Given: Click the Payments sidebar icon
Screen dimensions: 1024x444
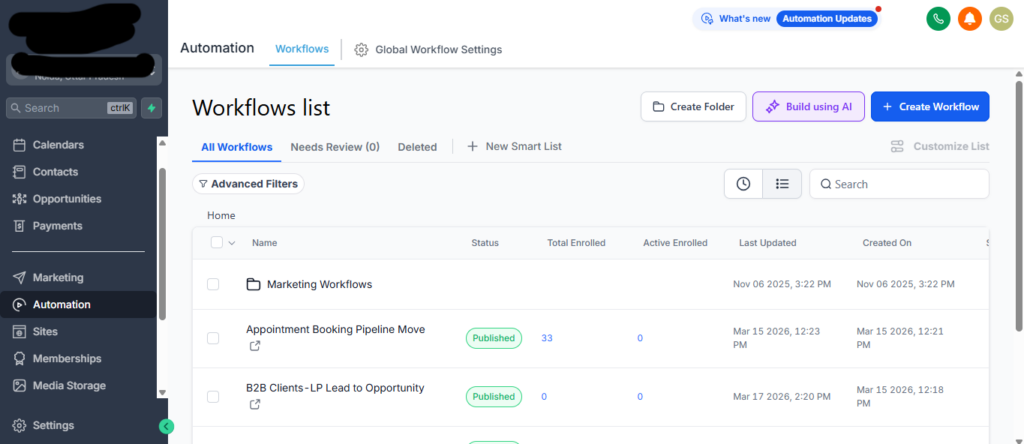Looking at the screenshot, I should tap(20, 226).
